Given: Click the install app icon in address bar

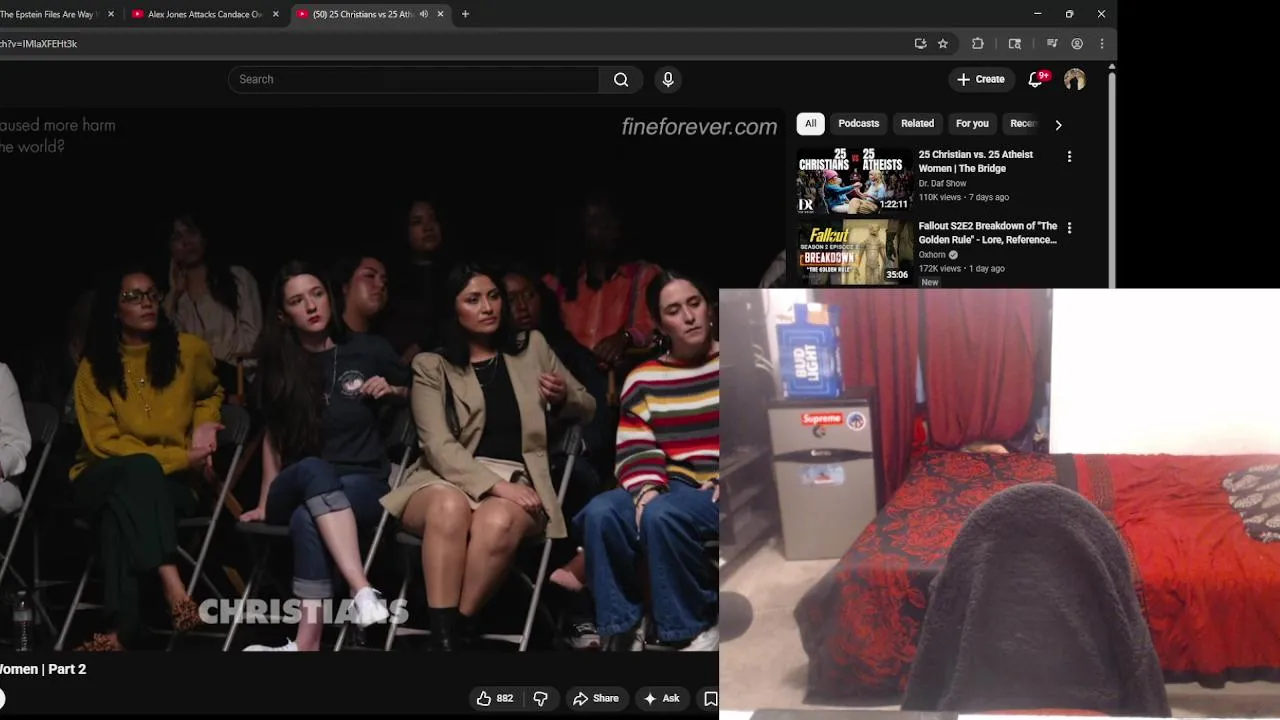Looking at the screenshot, I should tap(920, 44).
